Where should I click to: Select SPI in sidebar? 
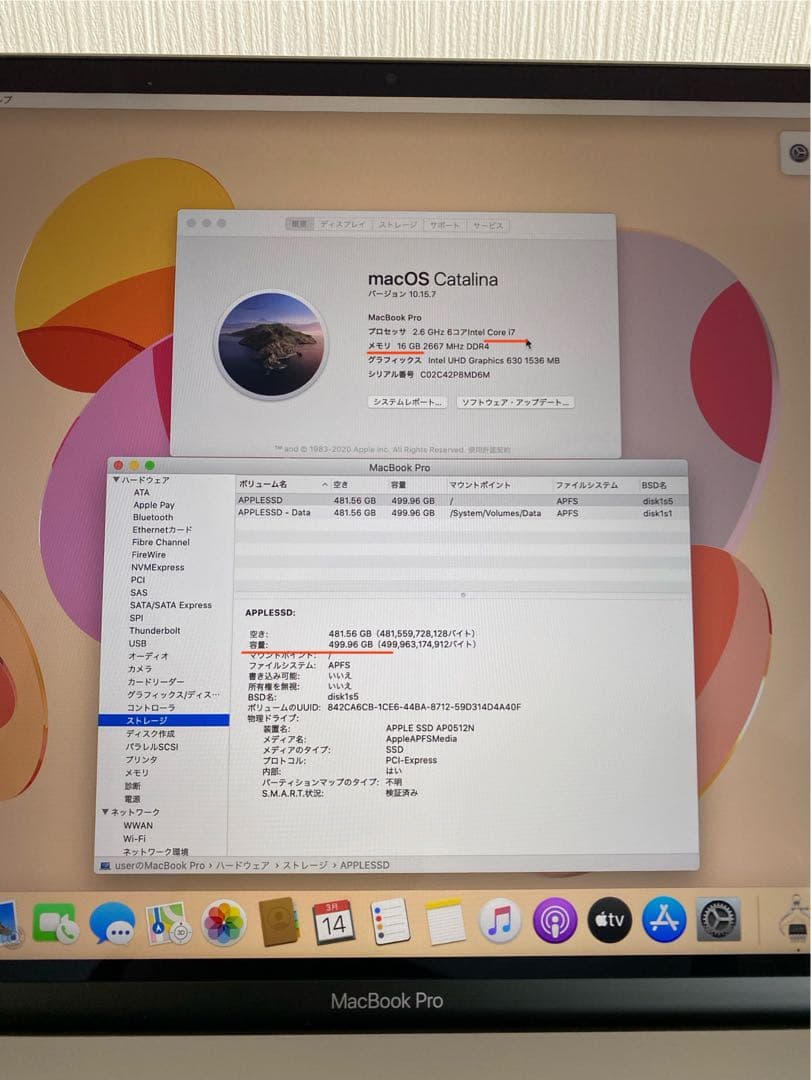coord(136,618)
